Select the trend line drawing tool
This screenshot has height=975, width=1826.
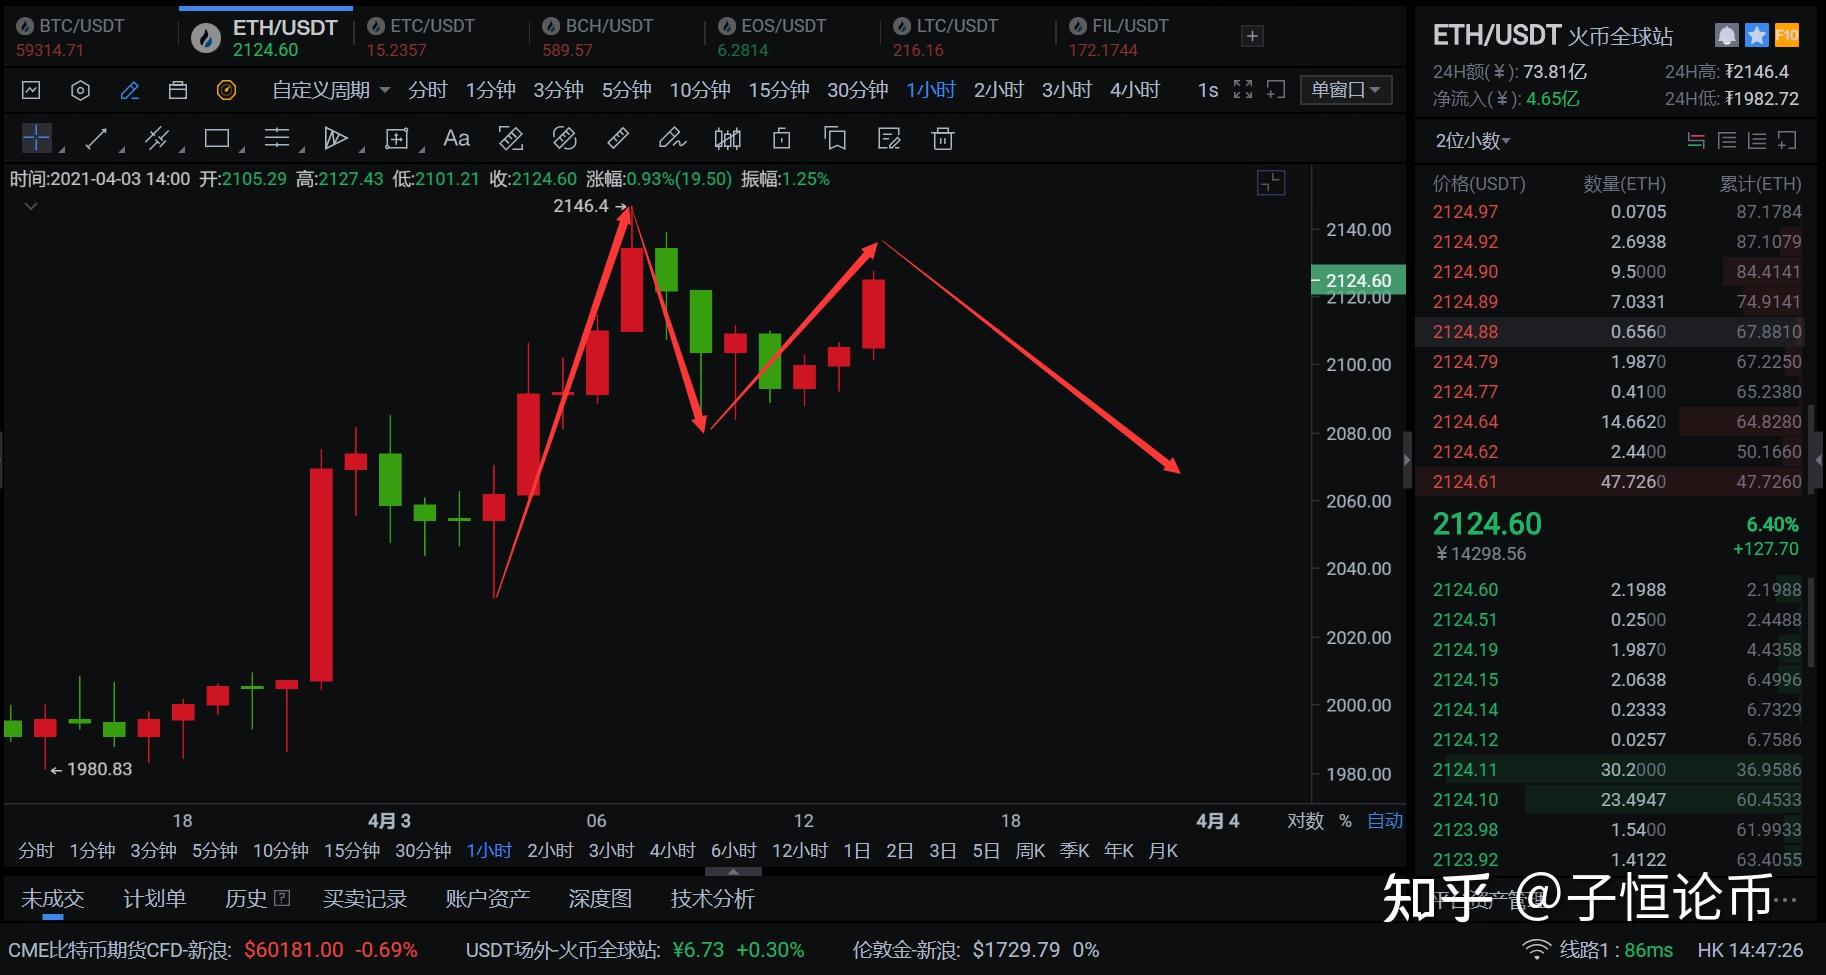pyautogui.click(x=96, y=139)
